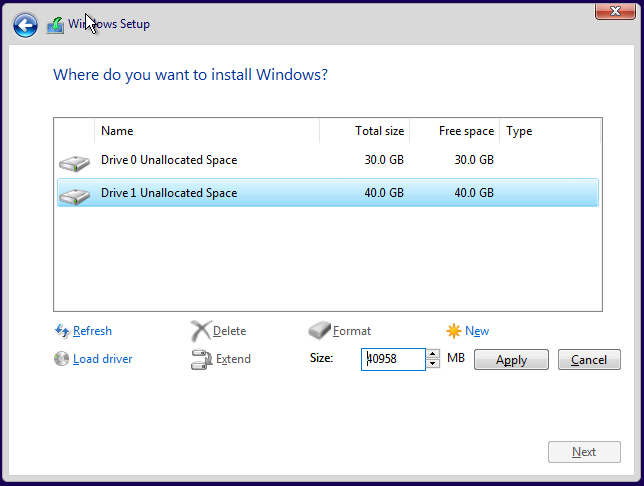The width and height of the screenshot is (644, 486).
Task: Sort by the Name column header
Action: pyautogui.click(x=207, y=131)
